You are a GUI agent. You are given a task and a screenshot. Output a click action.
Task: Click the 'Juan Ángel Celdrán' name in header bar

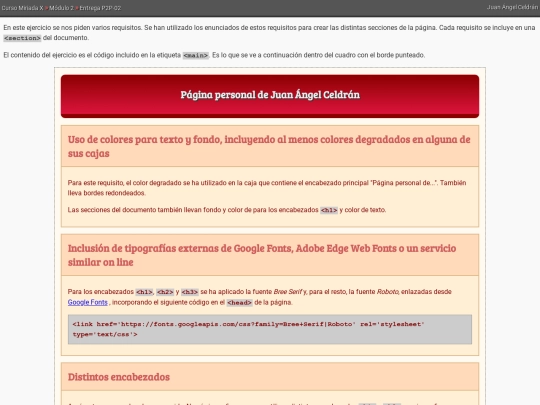[512, 7]
